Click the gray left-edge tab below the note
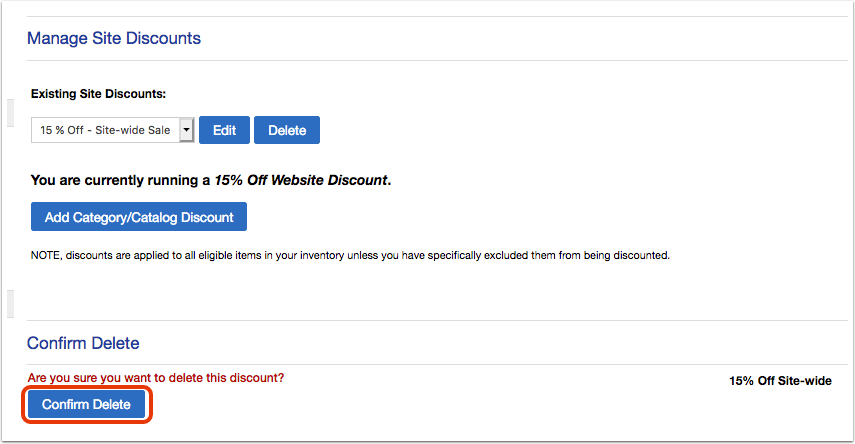The image size is (855, 444). click(x=10, y=304)
